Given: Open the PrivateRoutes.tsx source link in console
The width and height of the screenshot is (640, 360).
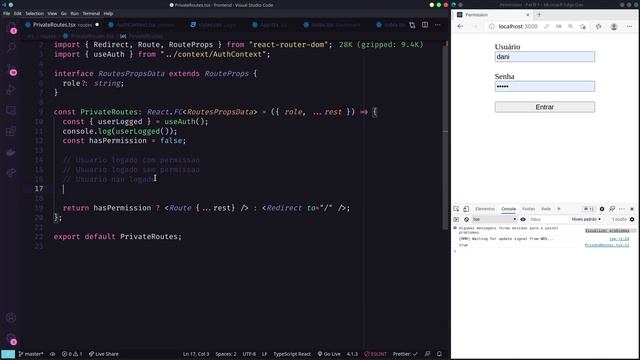Looking at the screenshot, I should [607, 245].
